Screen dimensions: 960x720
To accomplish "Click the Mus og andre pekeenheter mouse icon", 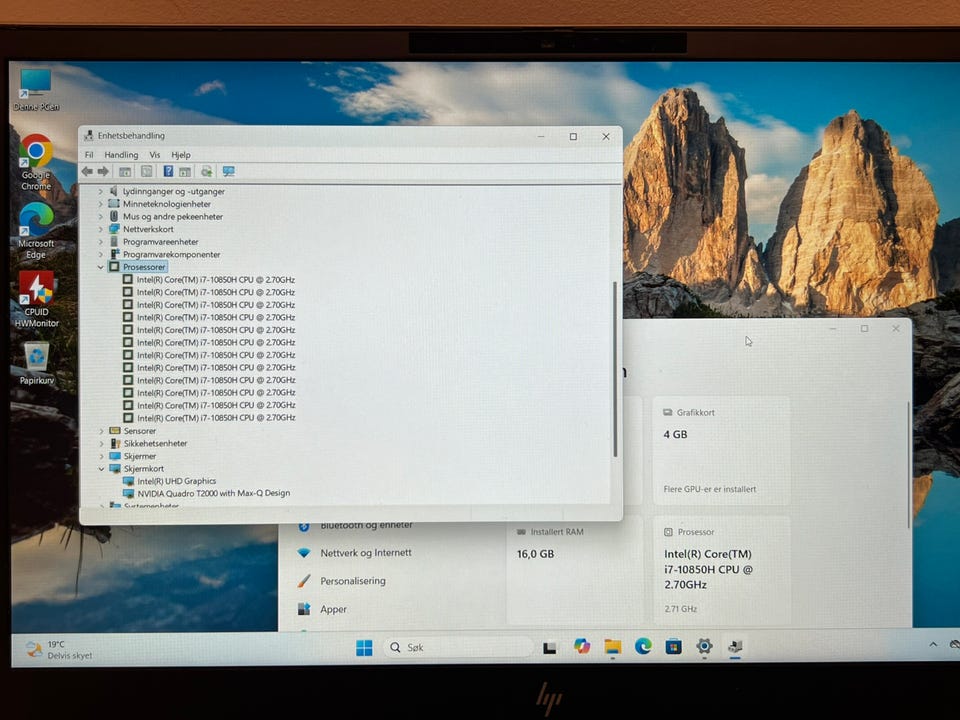I will tap(114, 217).
